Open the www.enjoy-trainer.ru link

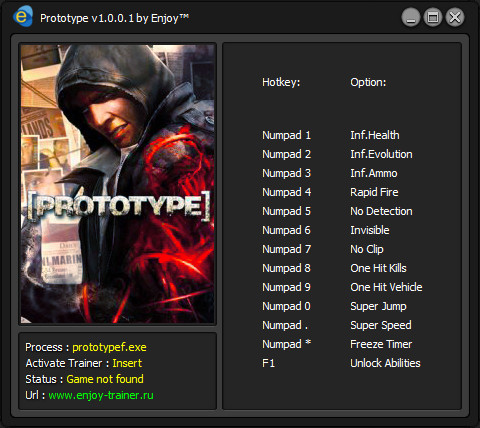pos(101,395)
